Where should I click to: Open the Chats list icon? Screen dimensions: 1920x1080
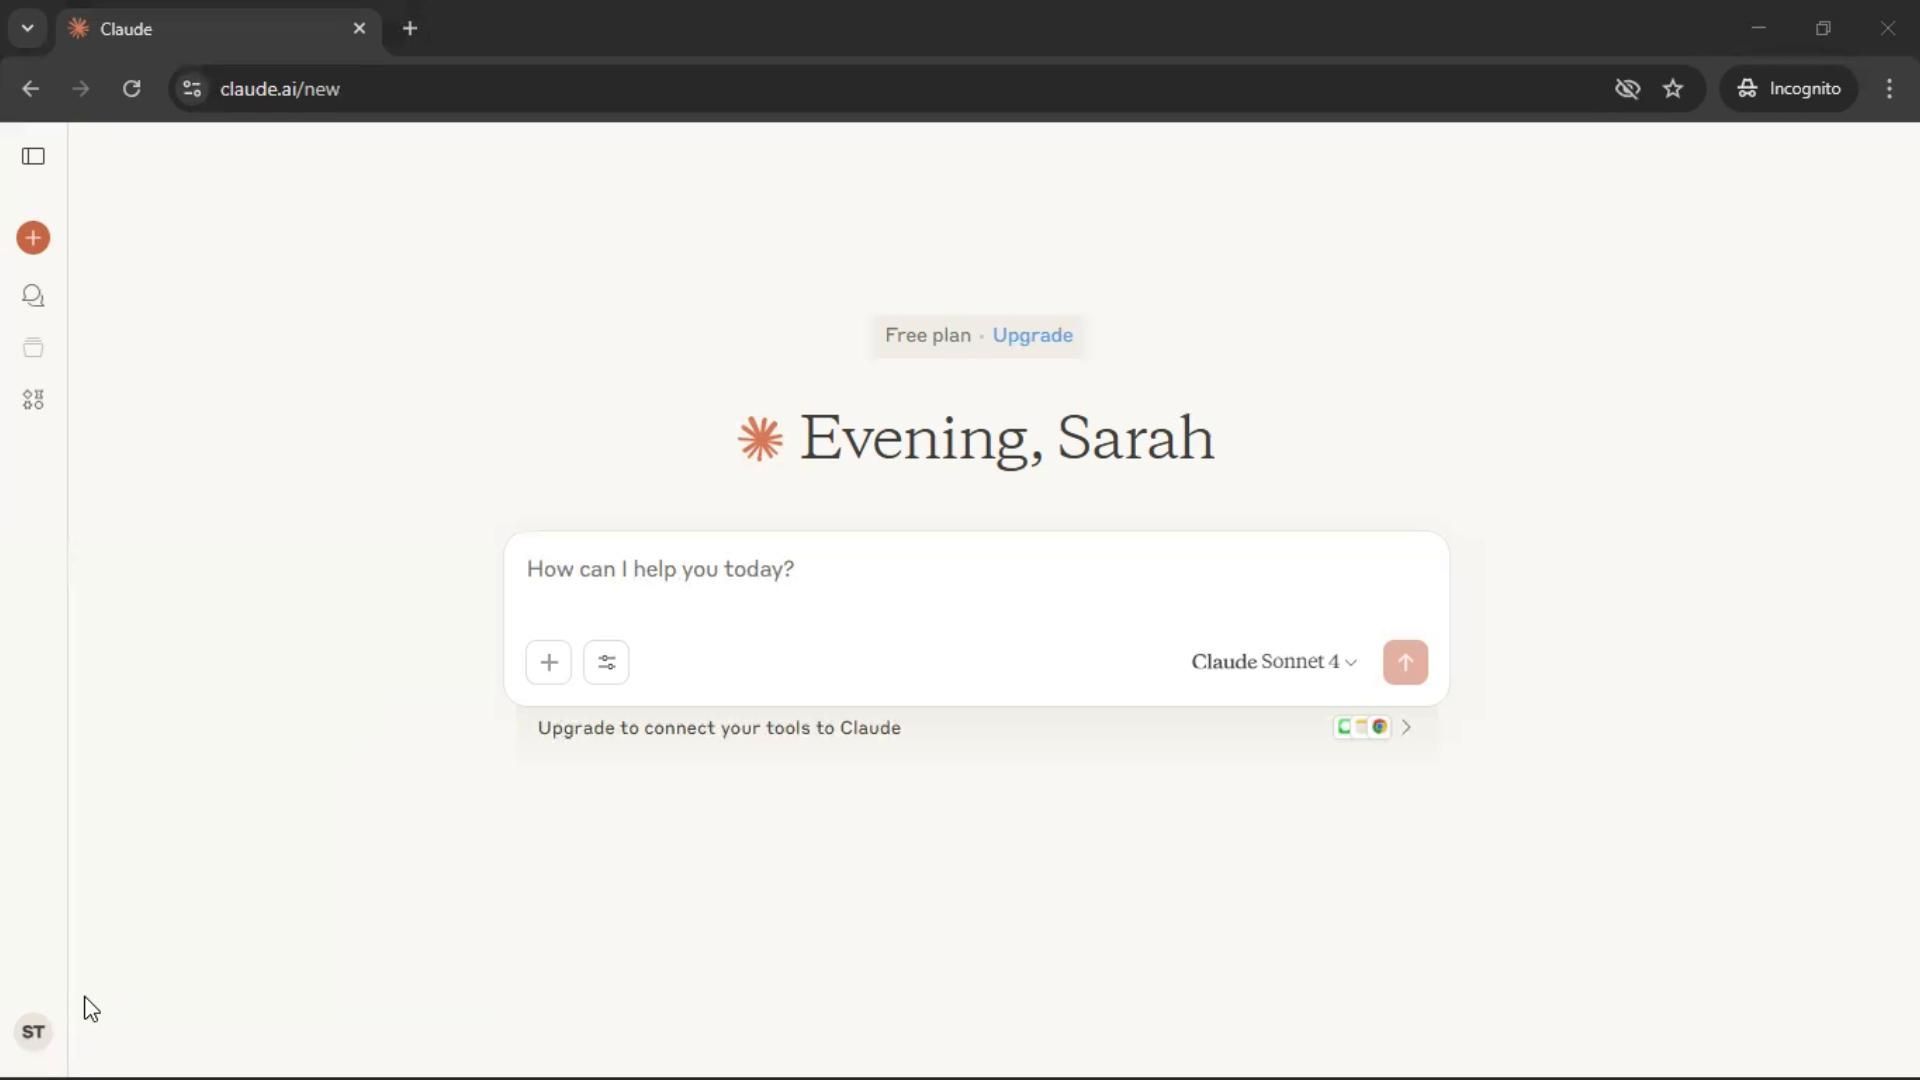coord(33,295)
